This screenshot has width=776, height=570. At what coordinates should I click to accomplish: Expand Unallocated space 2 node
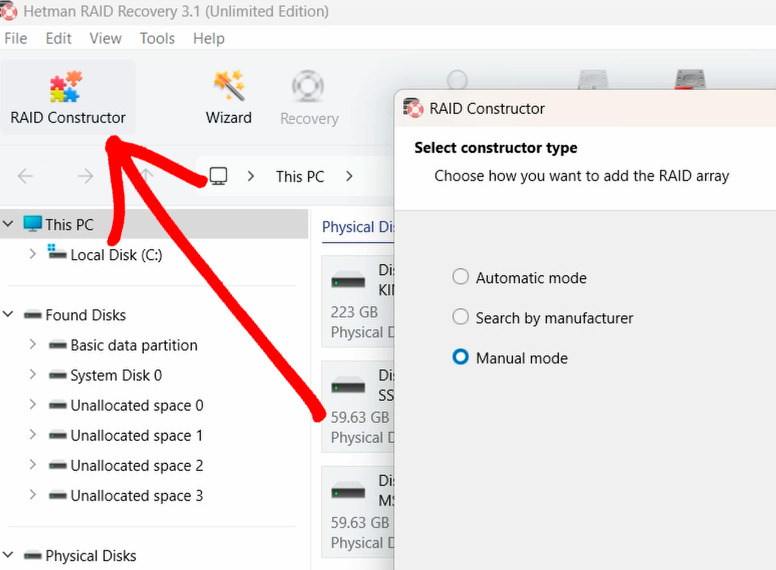(33, 465)
